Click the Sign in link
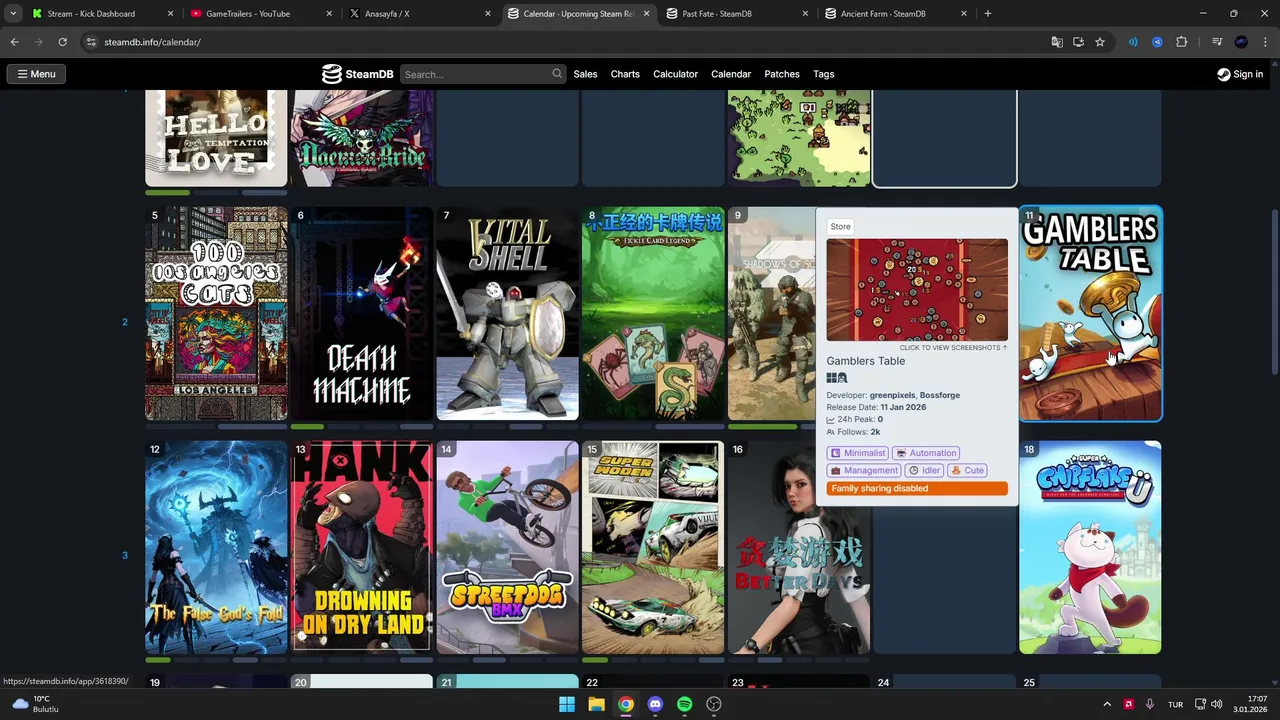This screenshot has height=720, width=1280. click(x=1240, y=74)
